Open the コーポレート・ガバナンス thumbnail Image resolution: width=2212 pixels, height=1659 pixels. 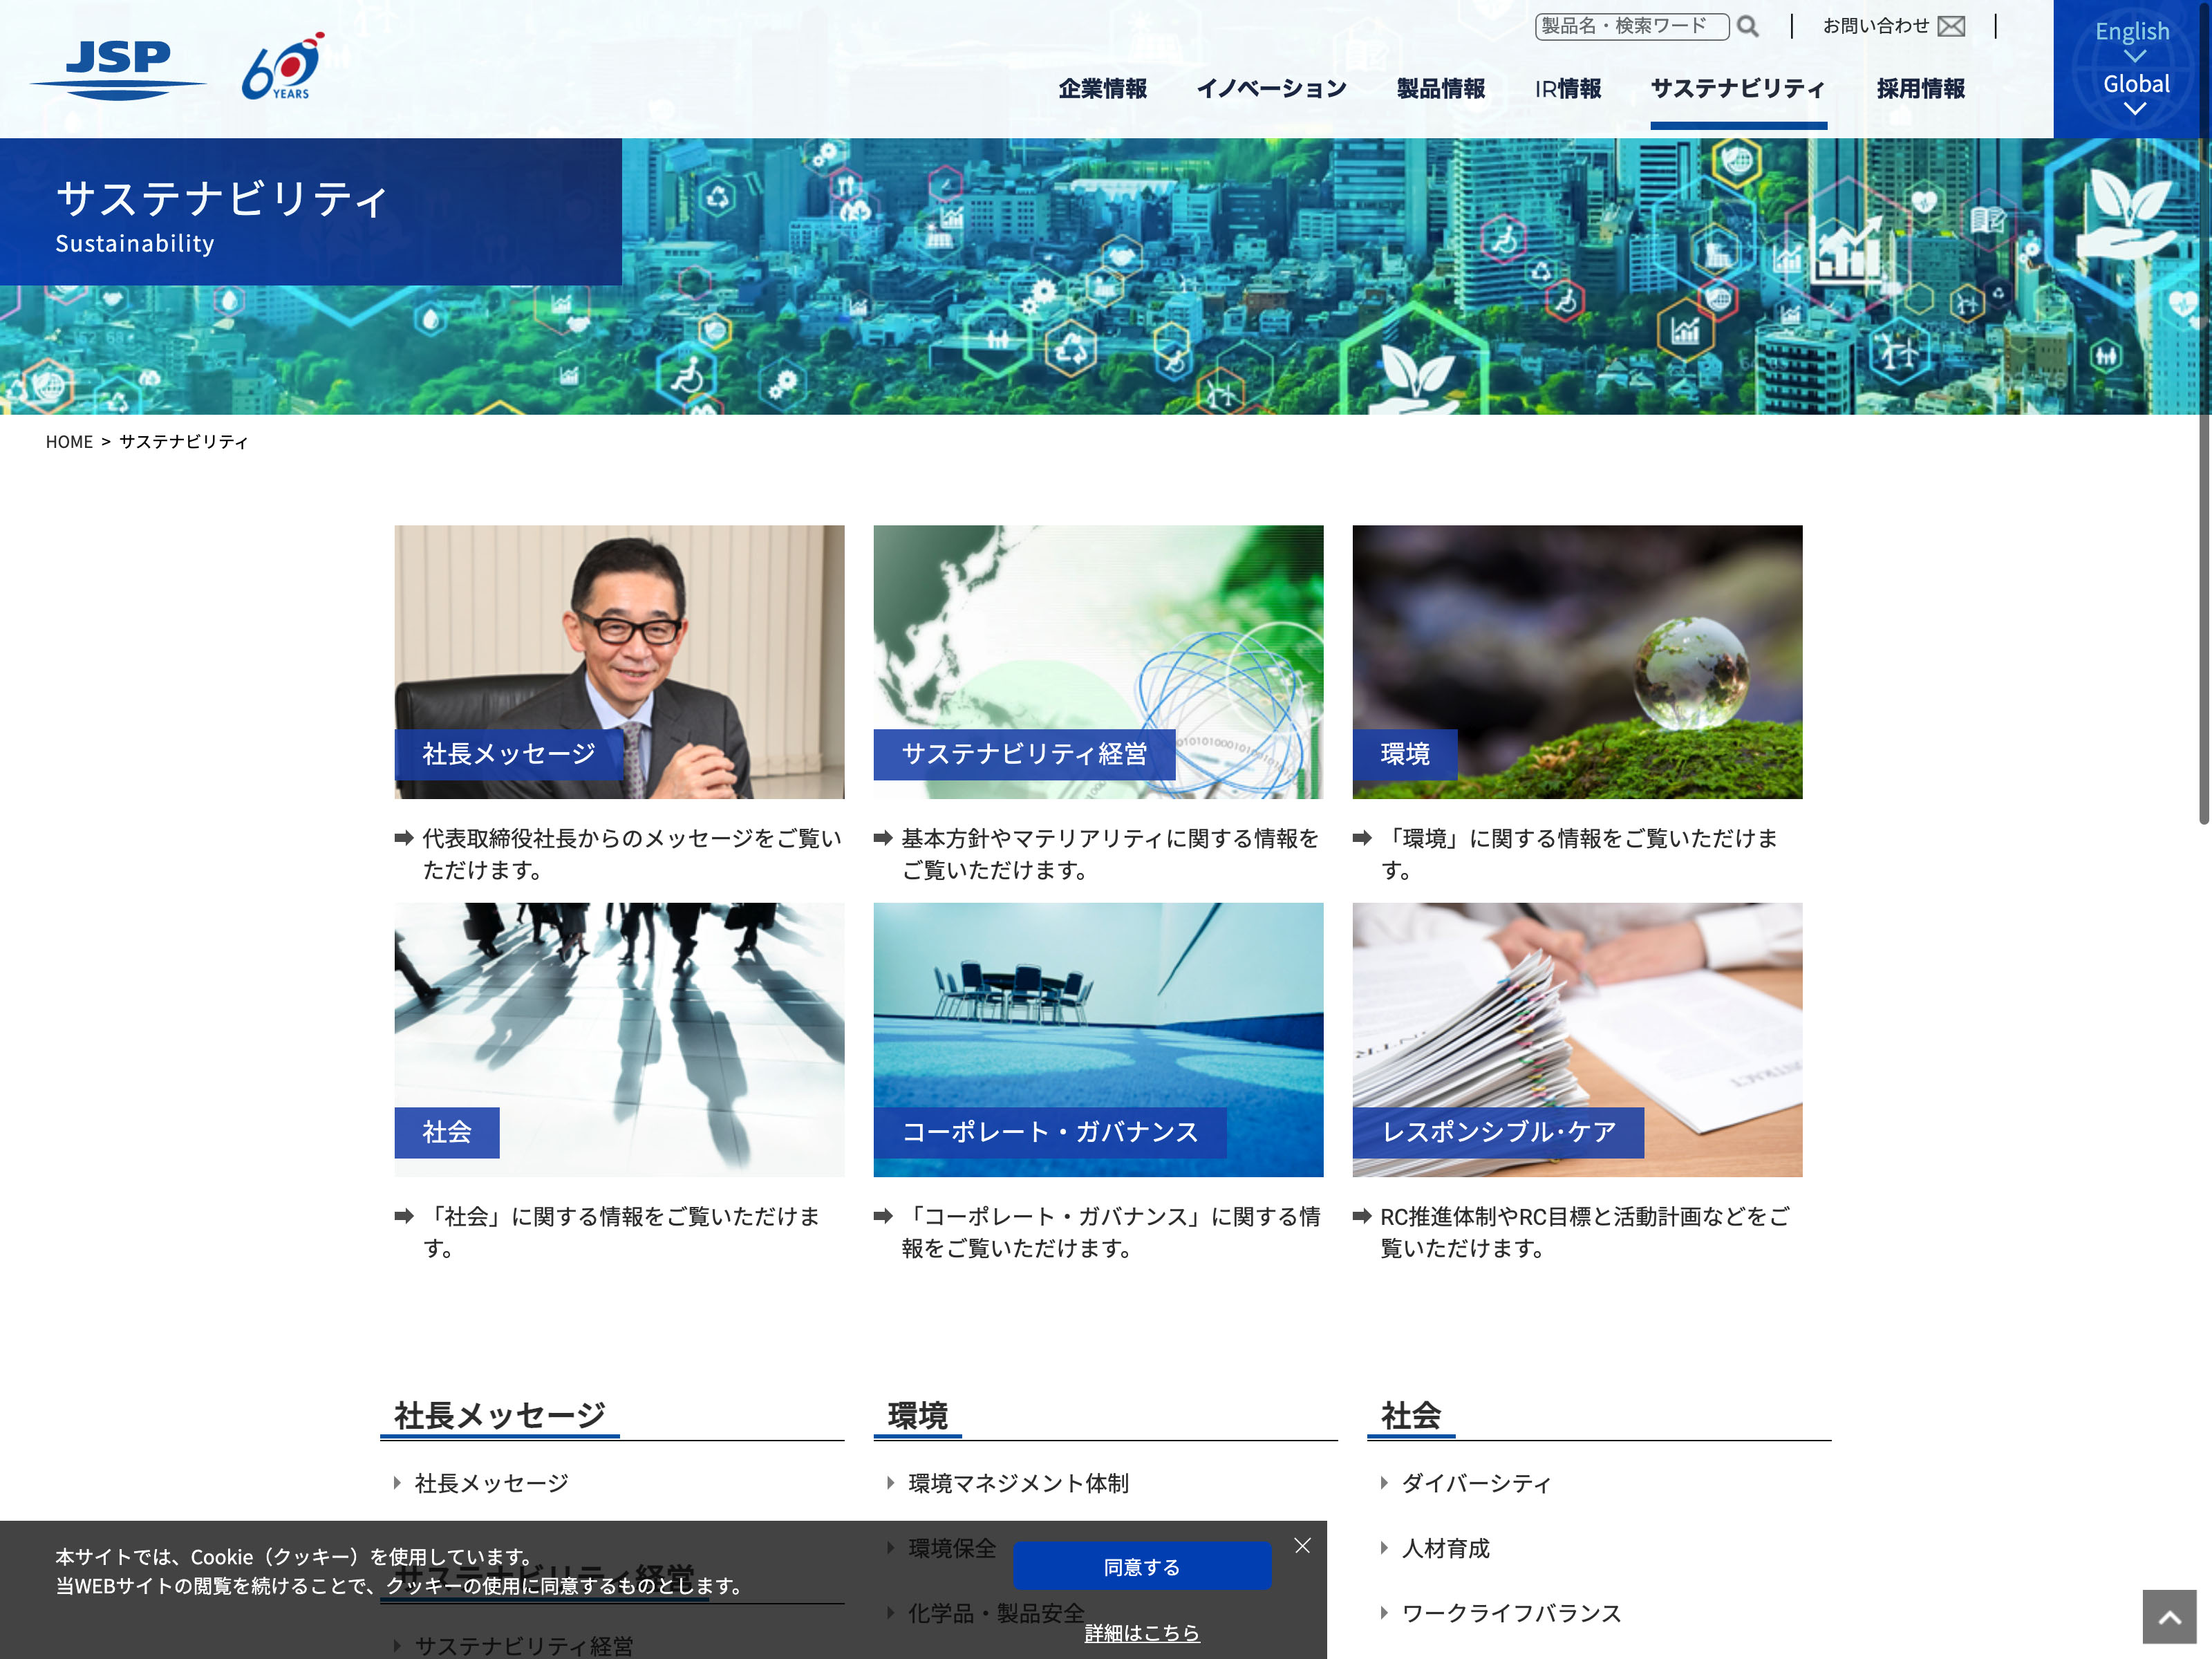pos(1098,1040)
